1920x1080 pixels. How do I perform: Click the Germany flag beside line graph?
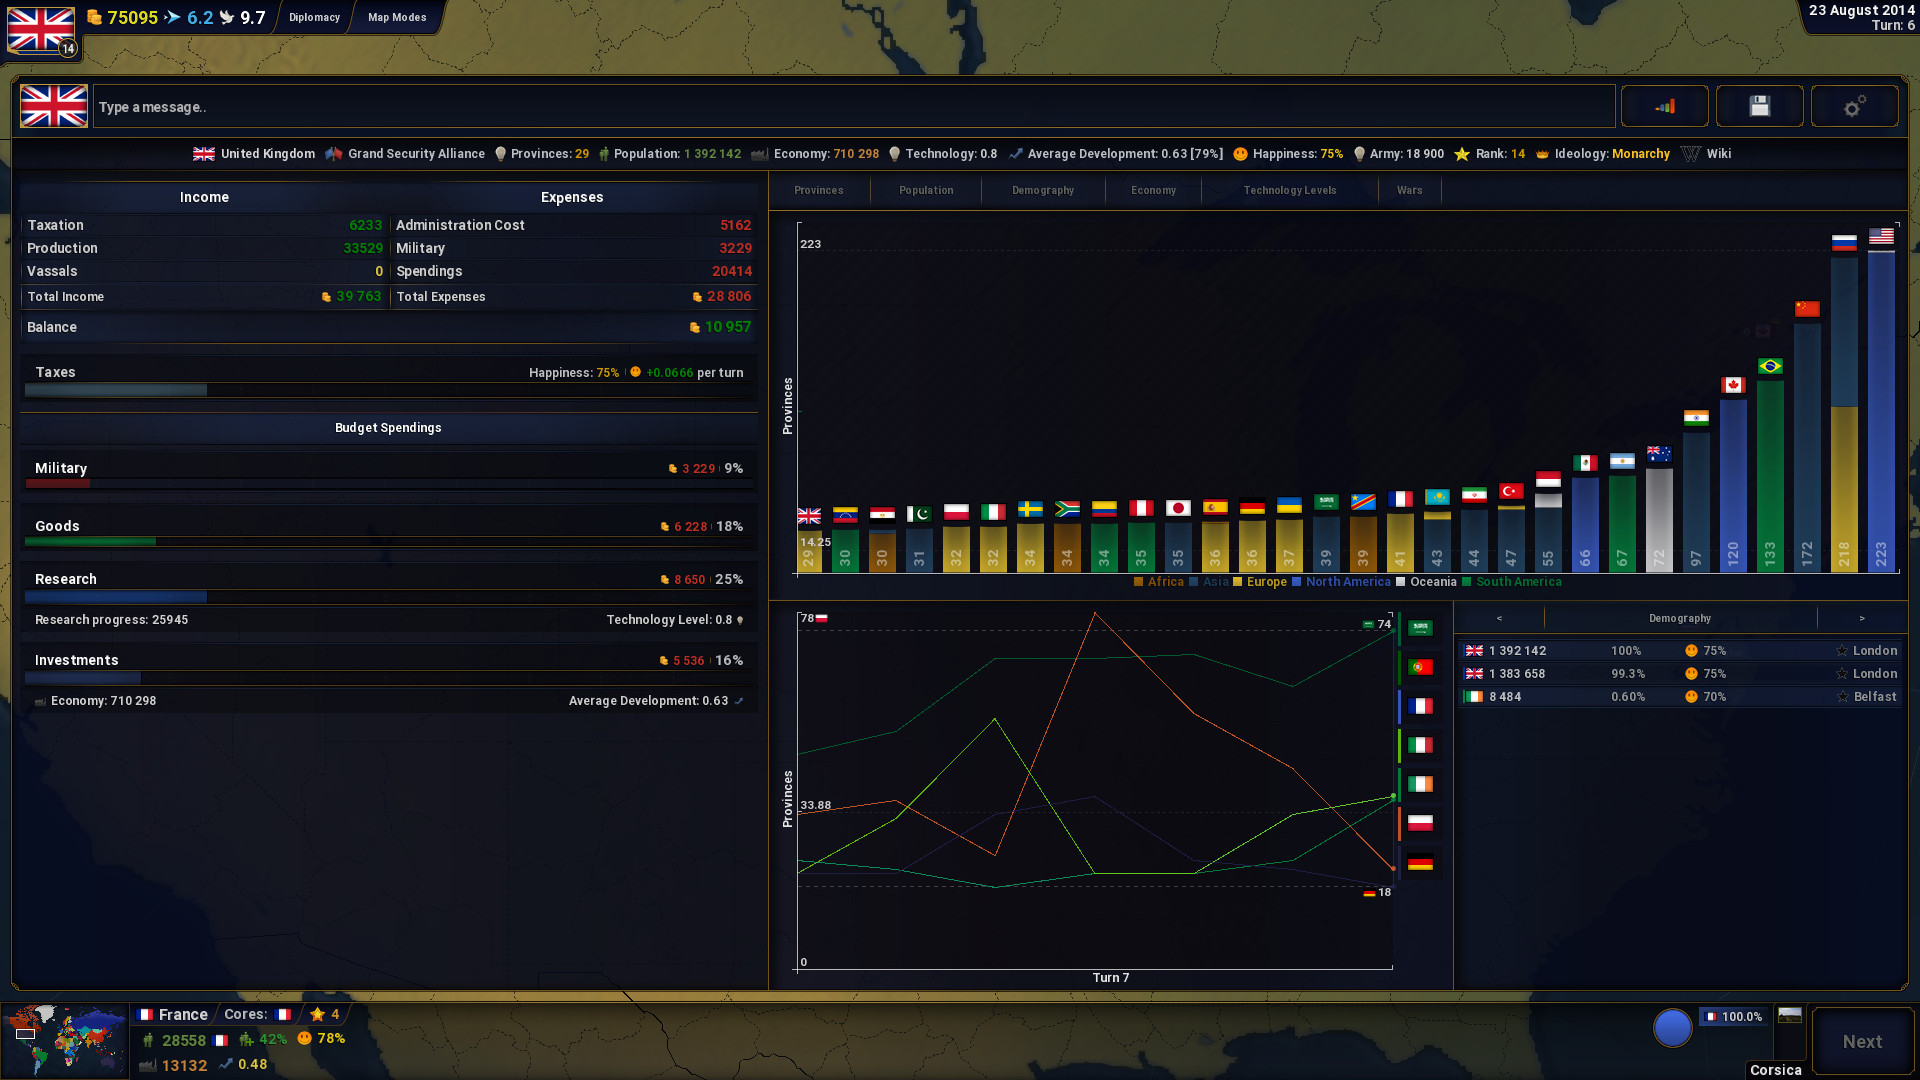[1420, 862]
